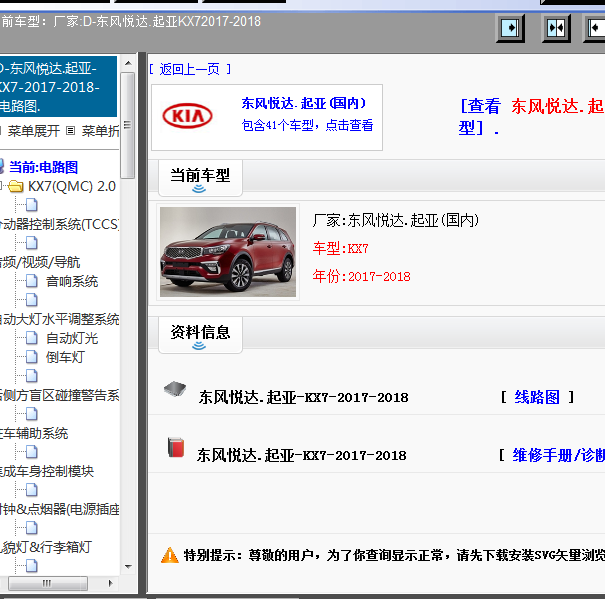The height and width of the screenshot is (599, 605).
Task: Click the sidebar scroll down arrow
Action: tap(128, 567)
